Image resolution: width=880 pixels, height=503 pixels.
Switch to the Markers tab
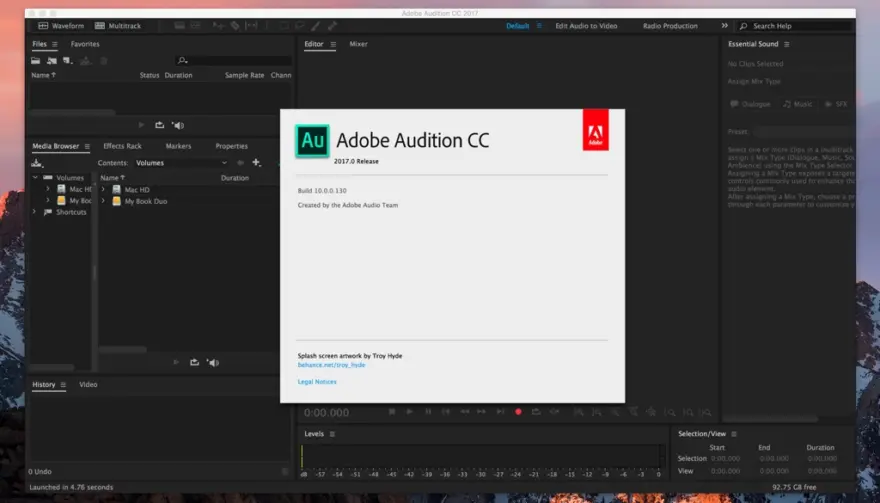(178, 146)
